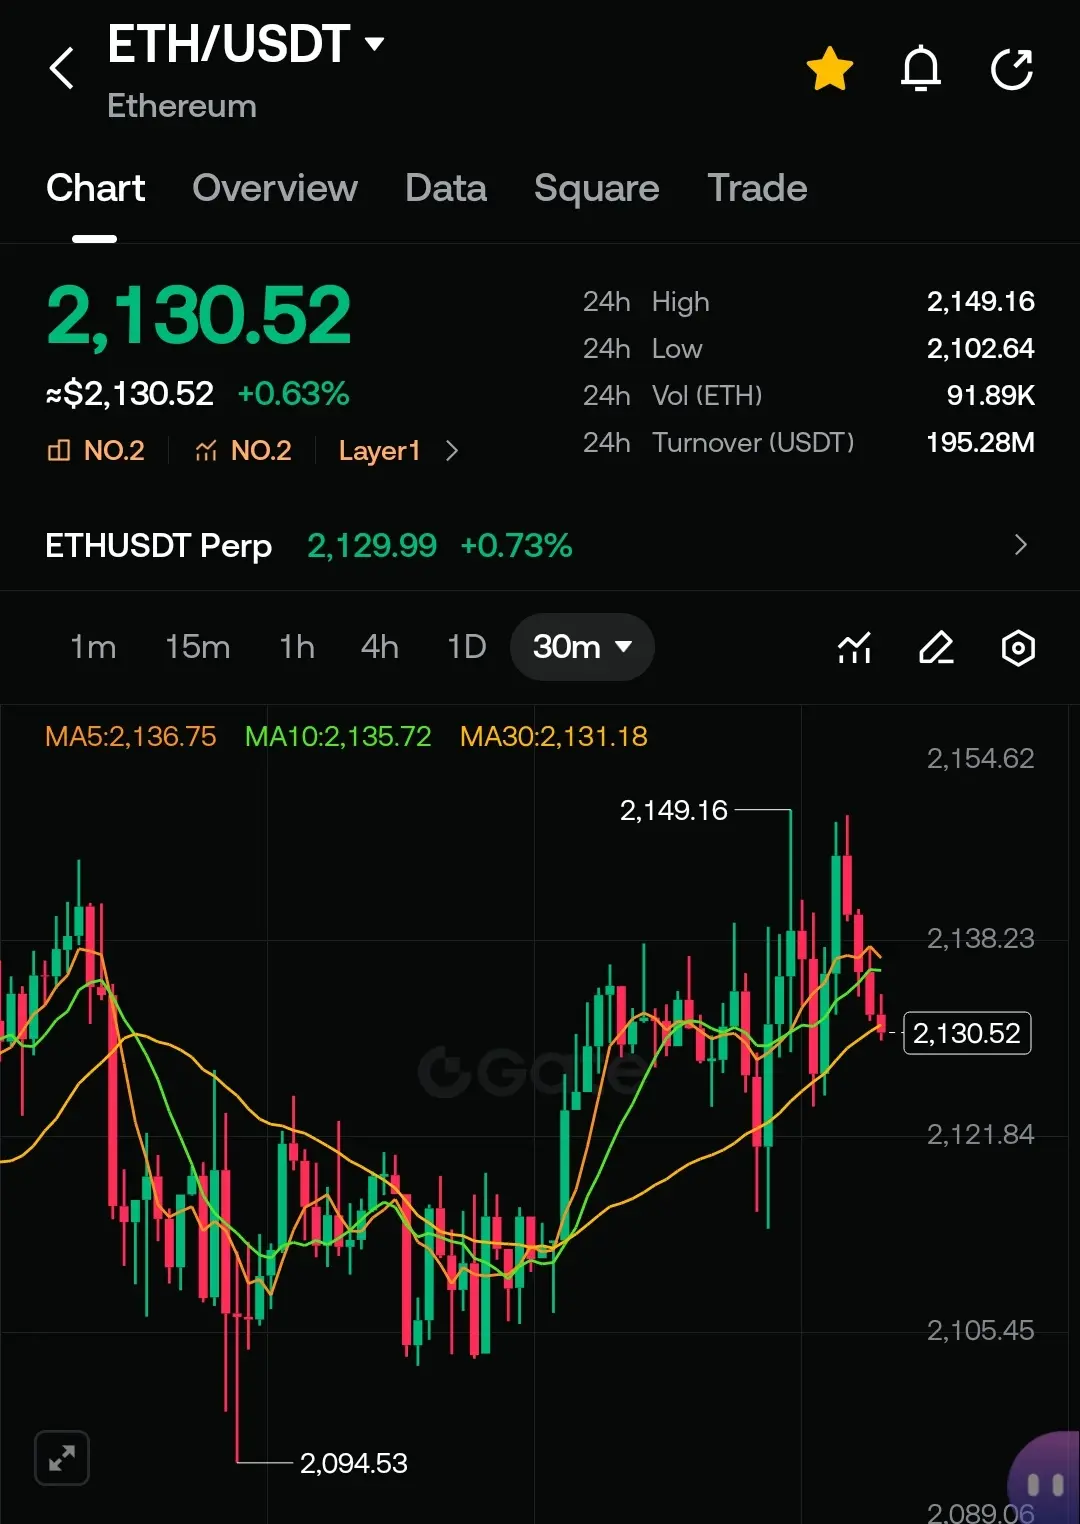1080x1524 pixels.
Task: Tap the current price tag 2,130.52 on axis
Action: [x=967, y=1033]
